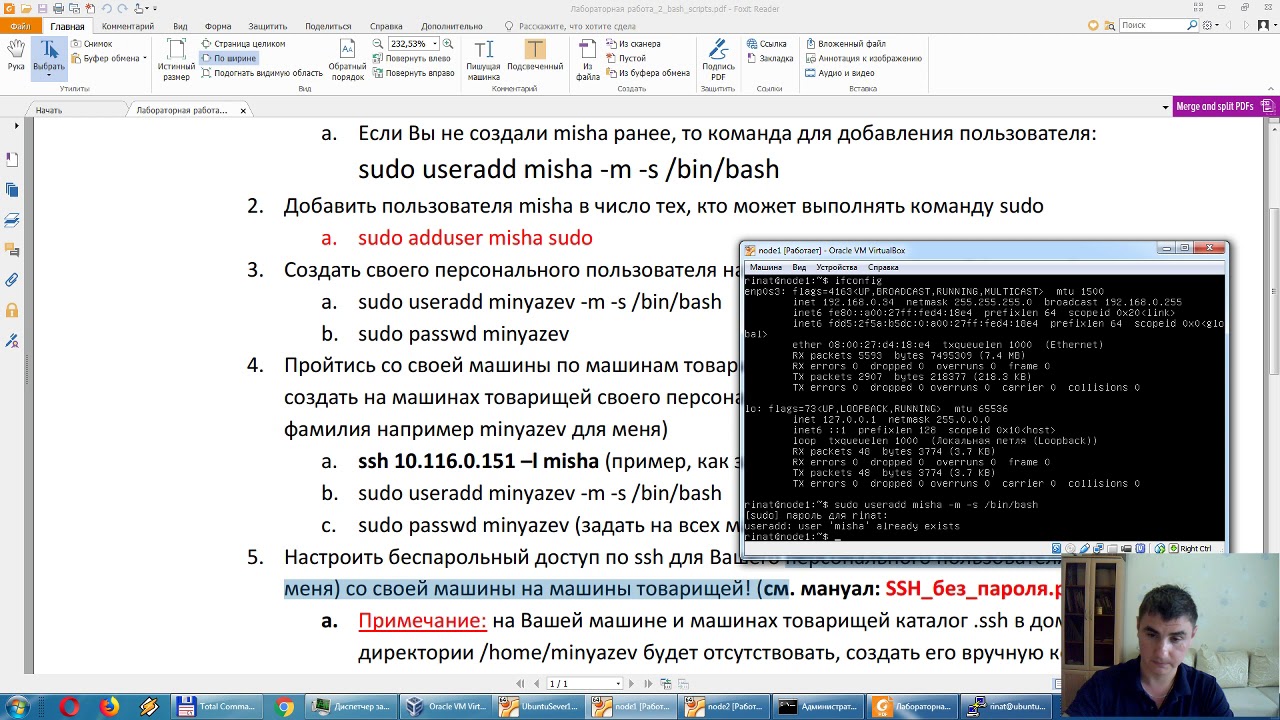
Task: Click Аннотация к изображению button
Action: (x=864, y=58)
